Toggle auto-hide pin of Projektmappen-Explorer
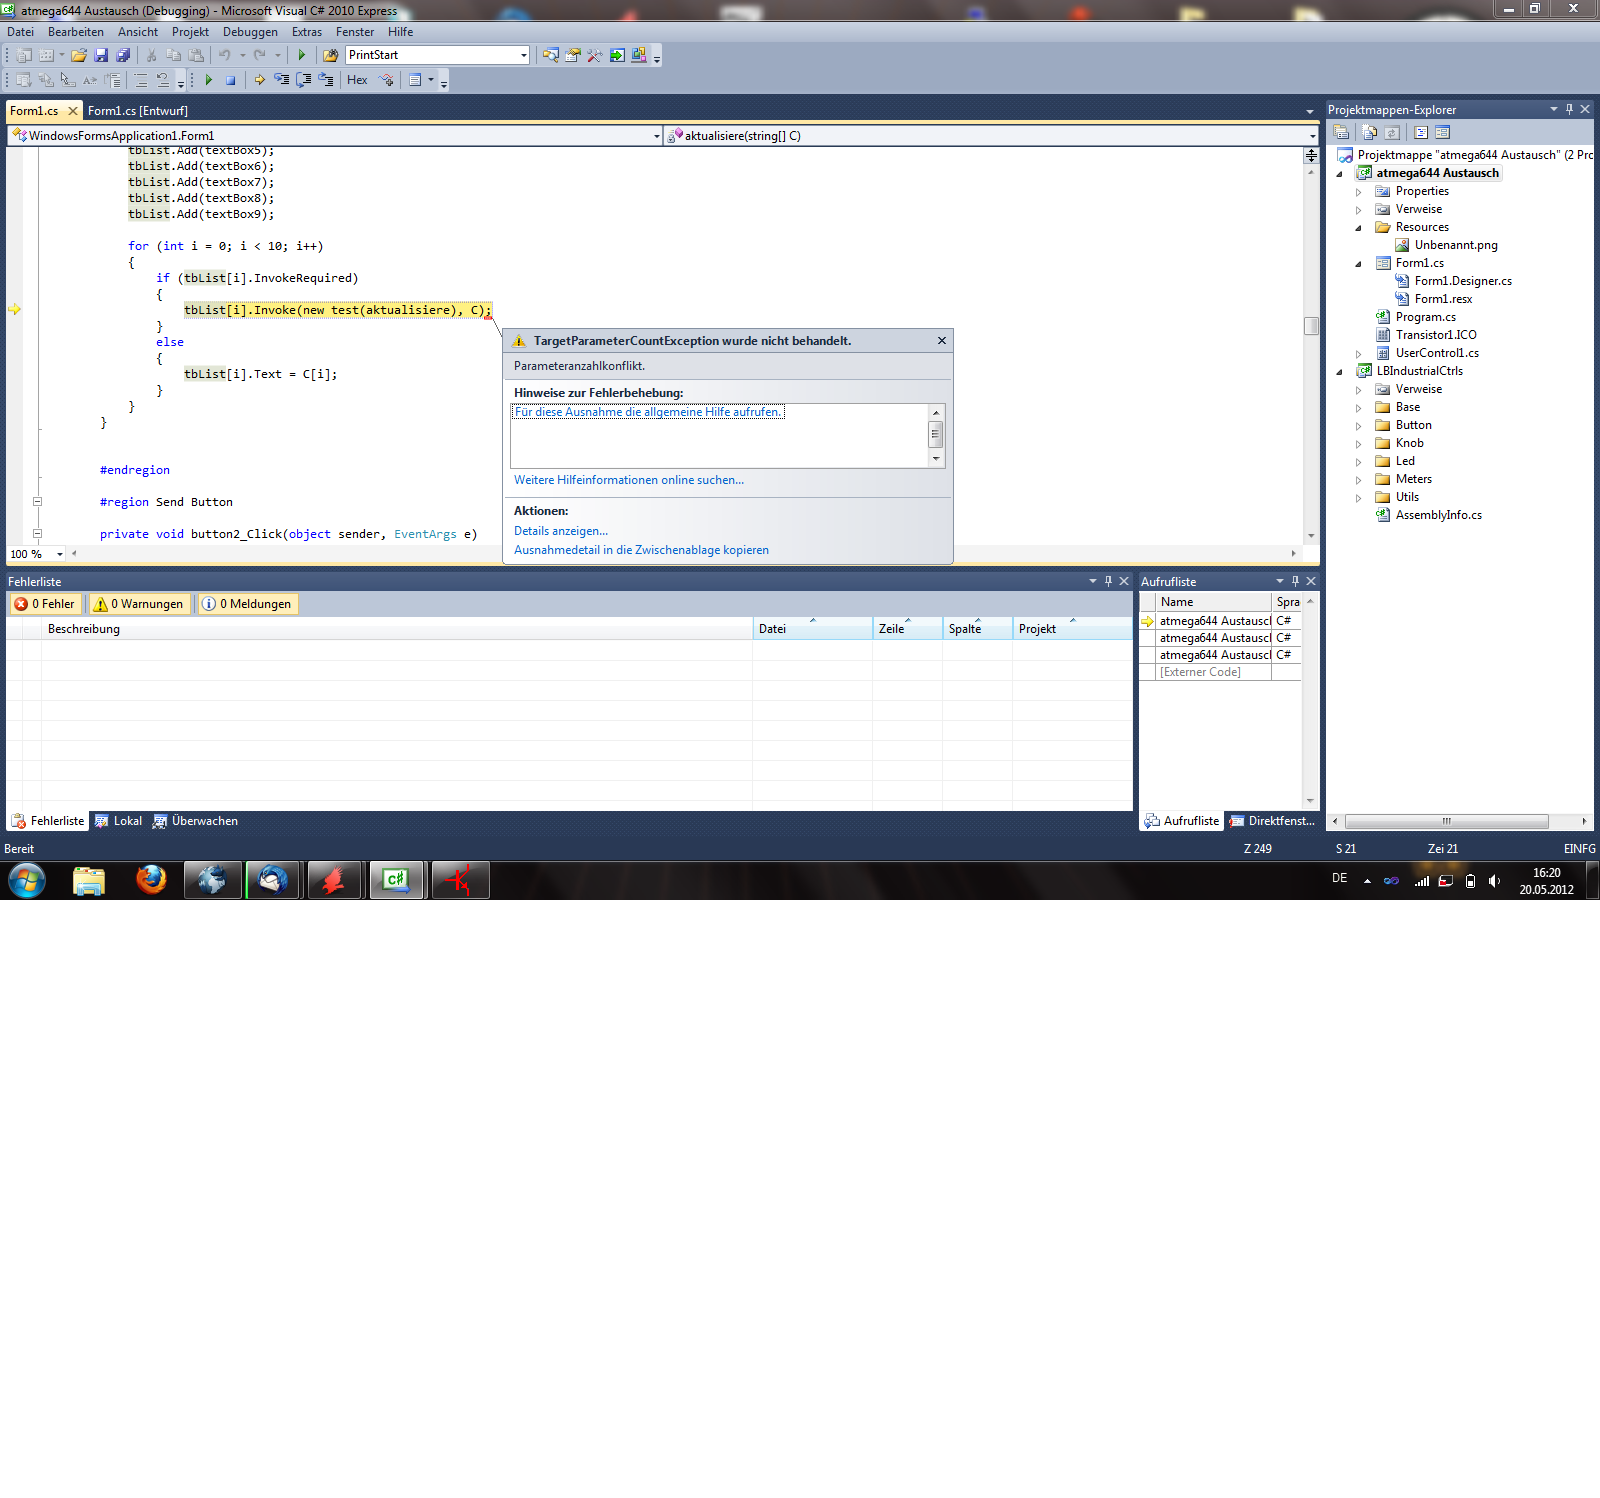1600x1498 pixels. click(1569, 109)
